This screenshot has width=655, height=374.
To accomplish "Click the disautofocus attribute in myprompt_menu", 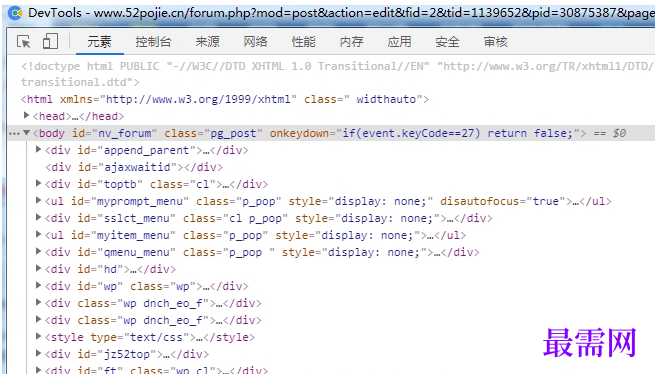I will point(503,201).
